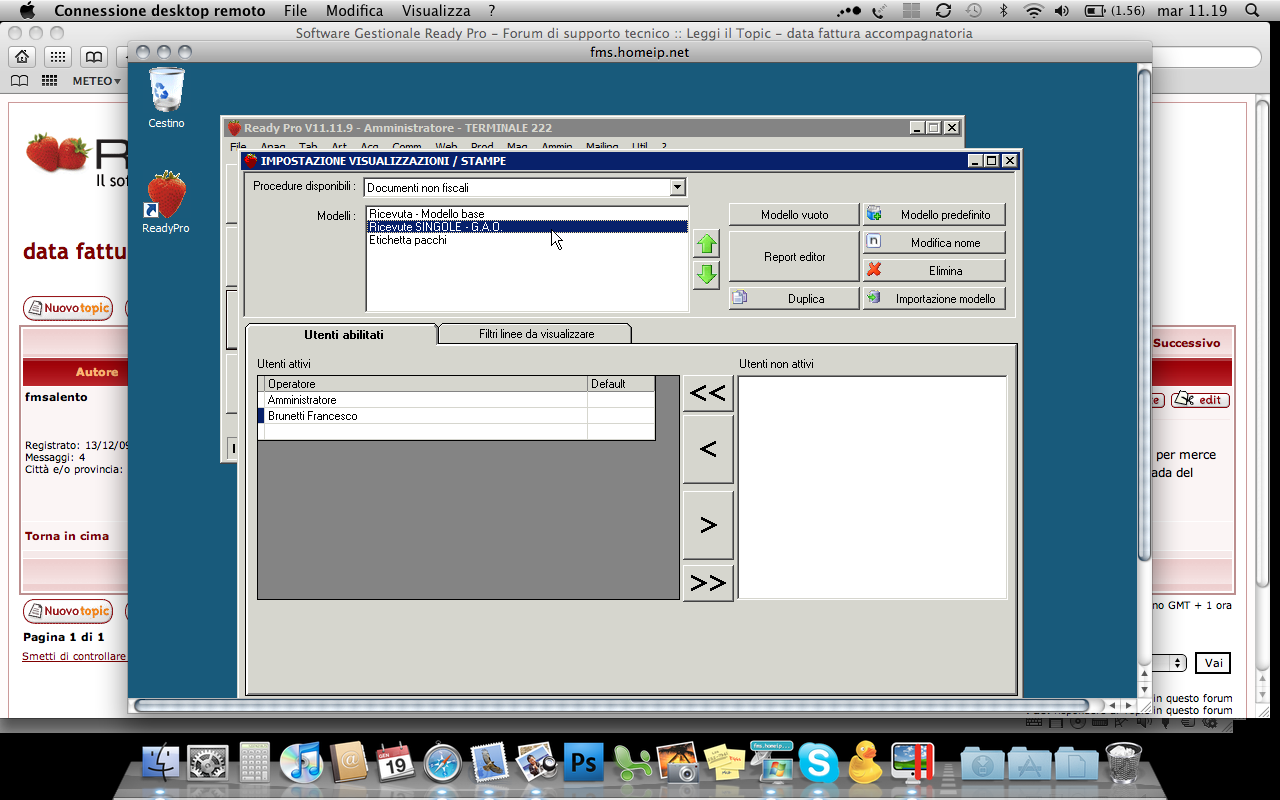
Task: Open Address Book from the Dock
Action: (x=348, y=763)
